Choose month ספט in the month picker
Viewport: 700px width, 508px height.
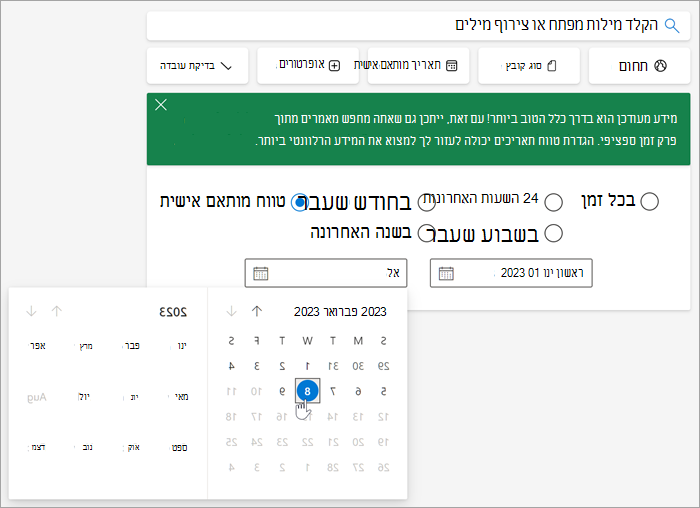click(179, 447)
